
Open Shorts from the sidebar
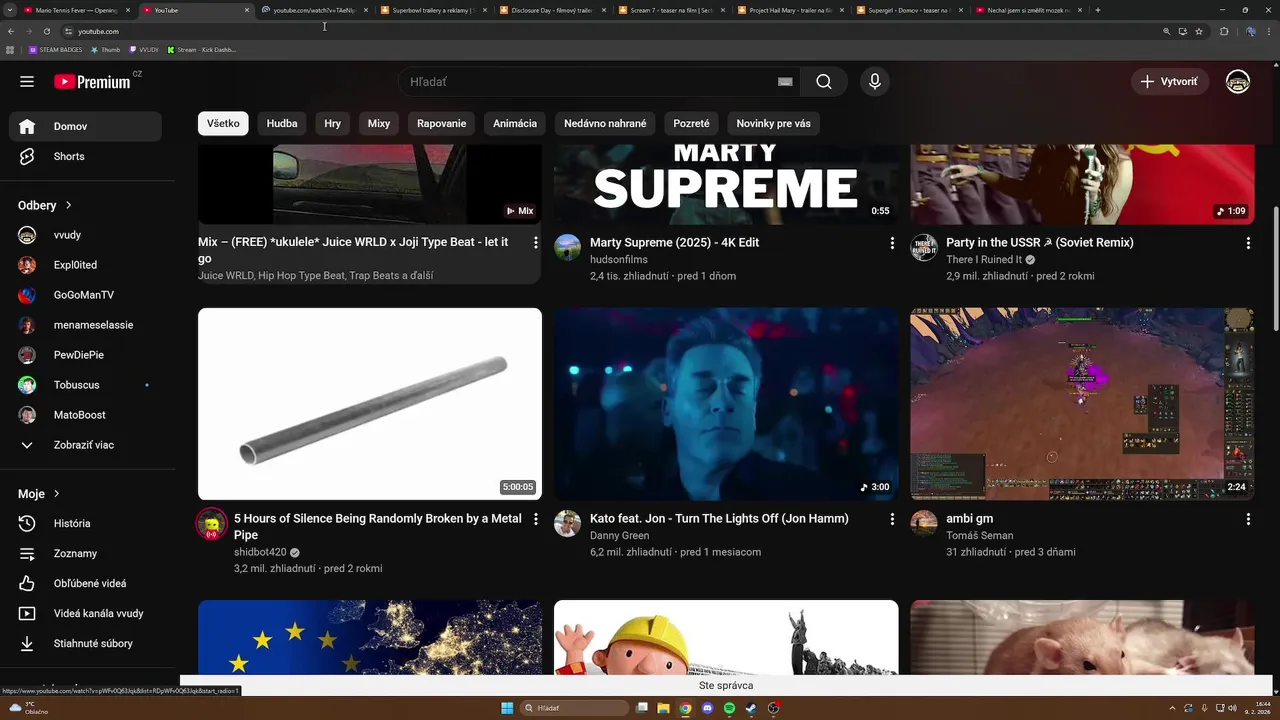pos(85,156)
